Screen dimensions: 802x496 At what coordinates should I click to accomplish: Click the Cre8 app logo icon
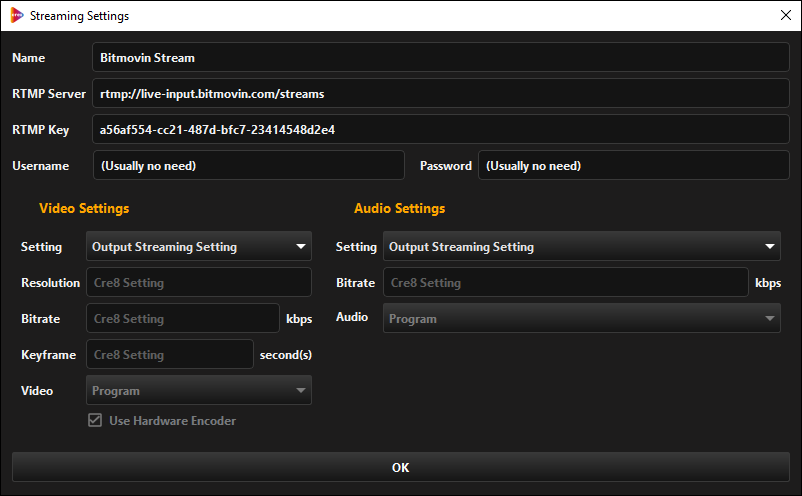tap(17, 15)
